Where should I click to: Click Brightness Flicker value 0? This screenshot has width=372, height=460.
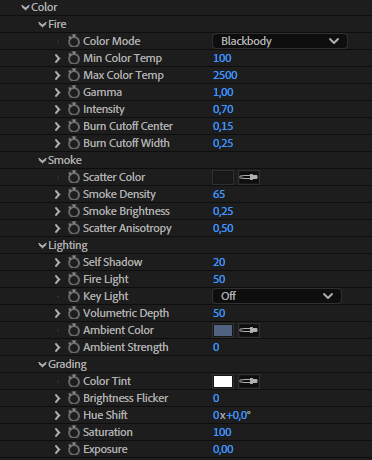pos(216,398)
